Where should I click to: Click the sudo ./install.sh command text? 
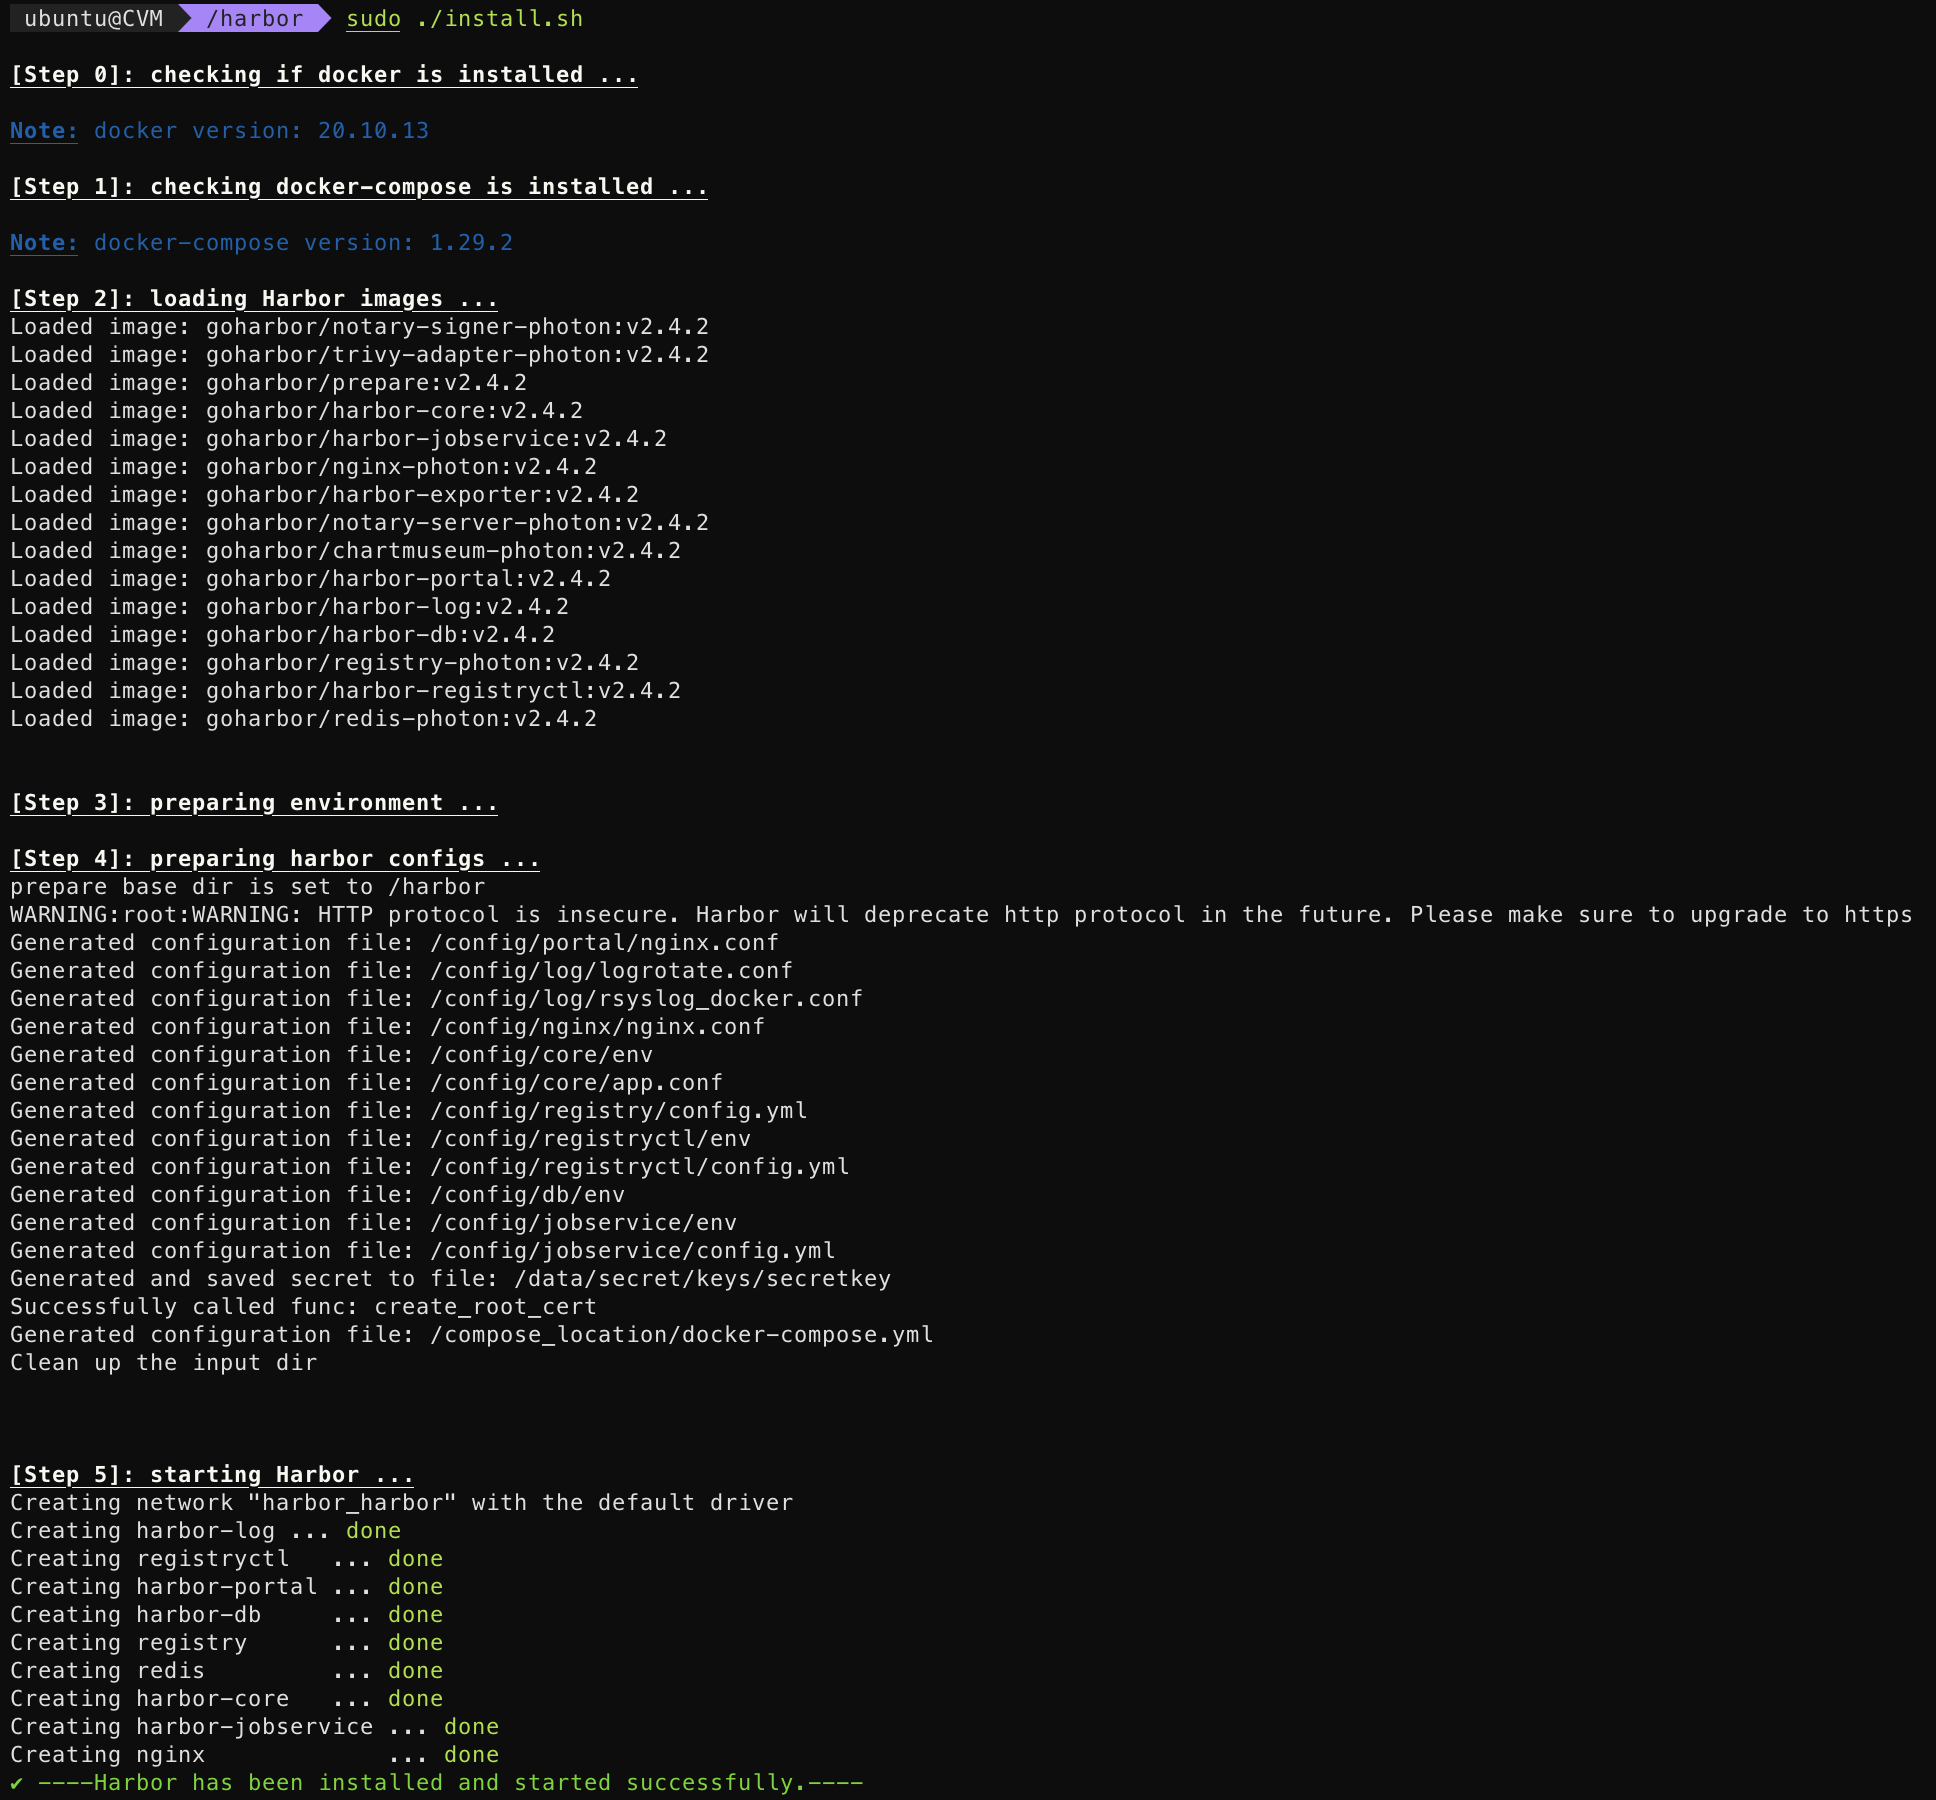click(x=464, y=19)
